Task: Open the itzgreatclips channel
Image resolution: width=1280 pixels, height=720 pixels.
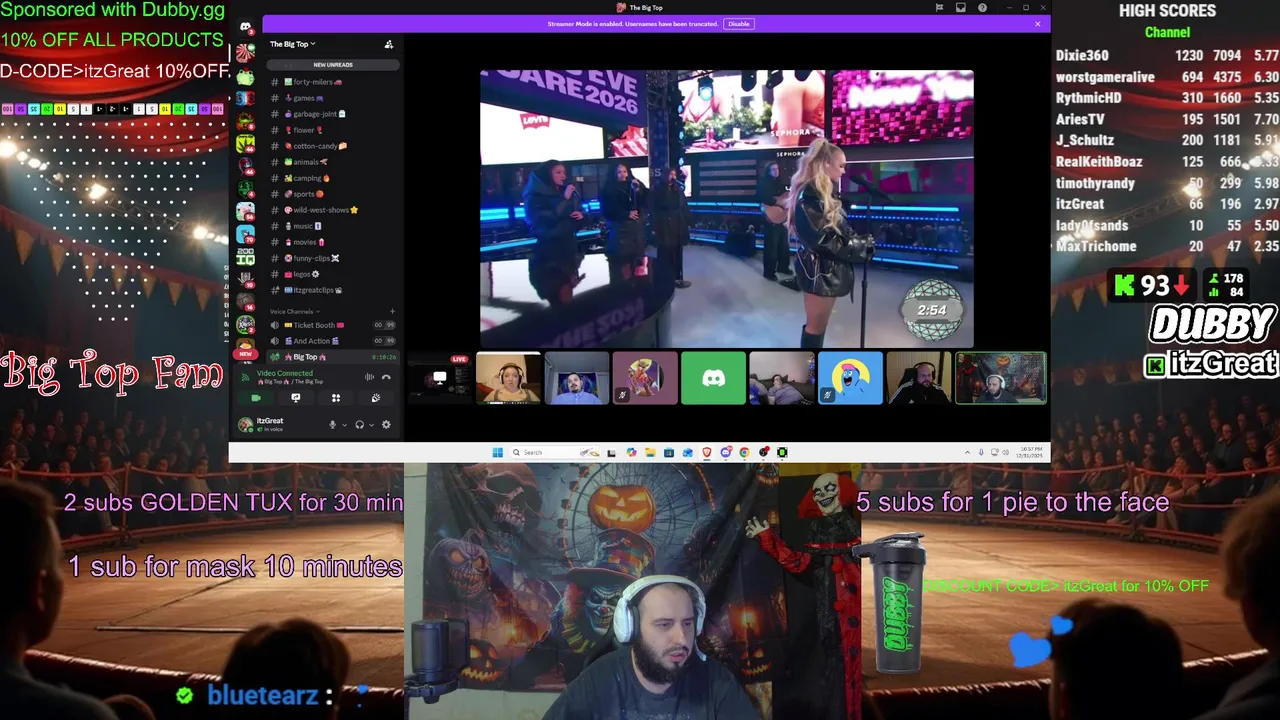Action: click(331, 290)
